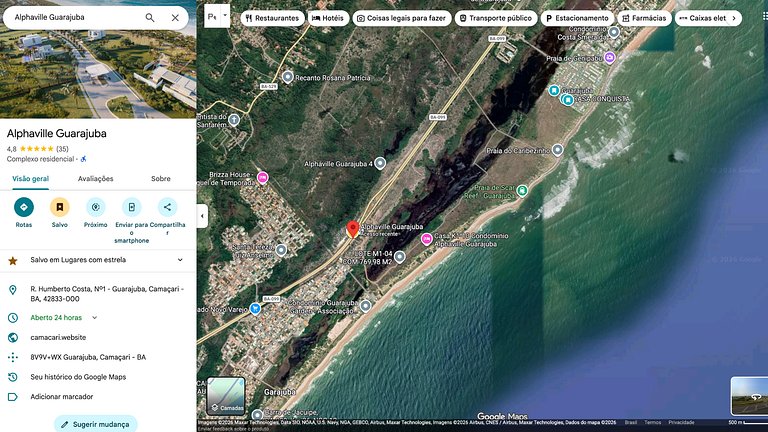Open the Termos link
The image size is (768, 432).
click(x=652, y=422)
